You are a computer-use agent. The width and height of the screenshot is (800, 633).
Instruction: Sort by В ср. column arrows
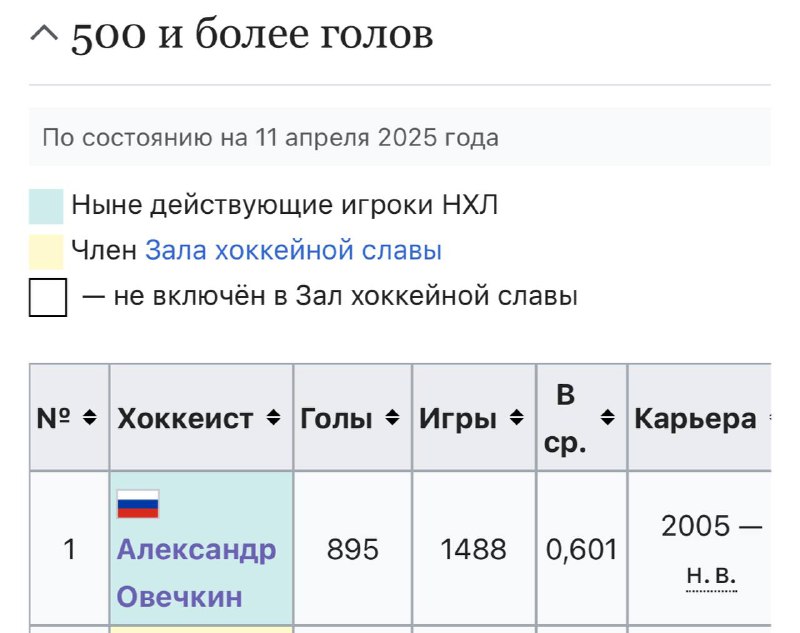[608, 417]
